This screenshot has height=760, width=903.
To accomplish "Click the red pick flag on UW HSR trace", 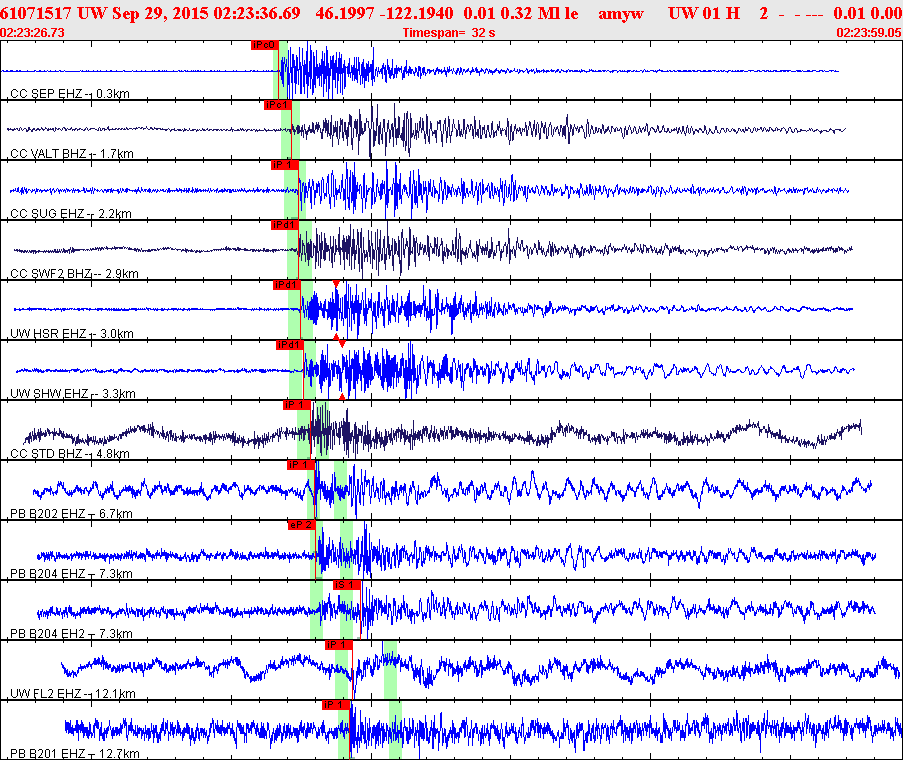I will pyautogui.click(x=286, y=285).
